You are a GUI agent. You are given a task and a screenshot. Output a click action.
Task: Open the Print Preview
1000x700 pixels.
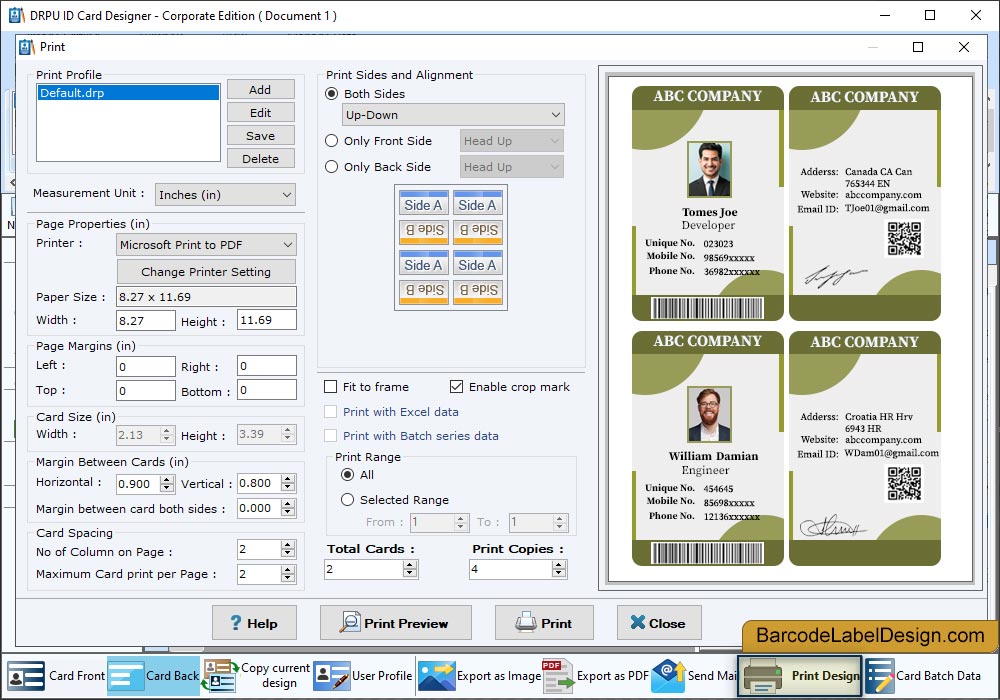[x=395, y=623]
